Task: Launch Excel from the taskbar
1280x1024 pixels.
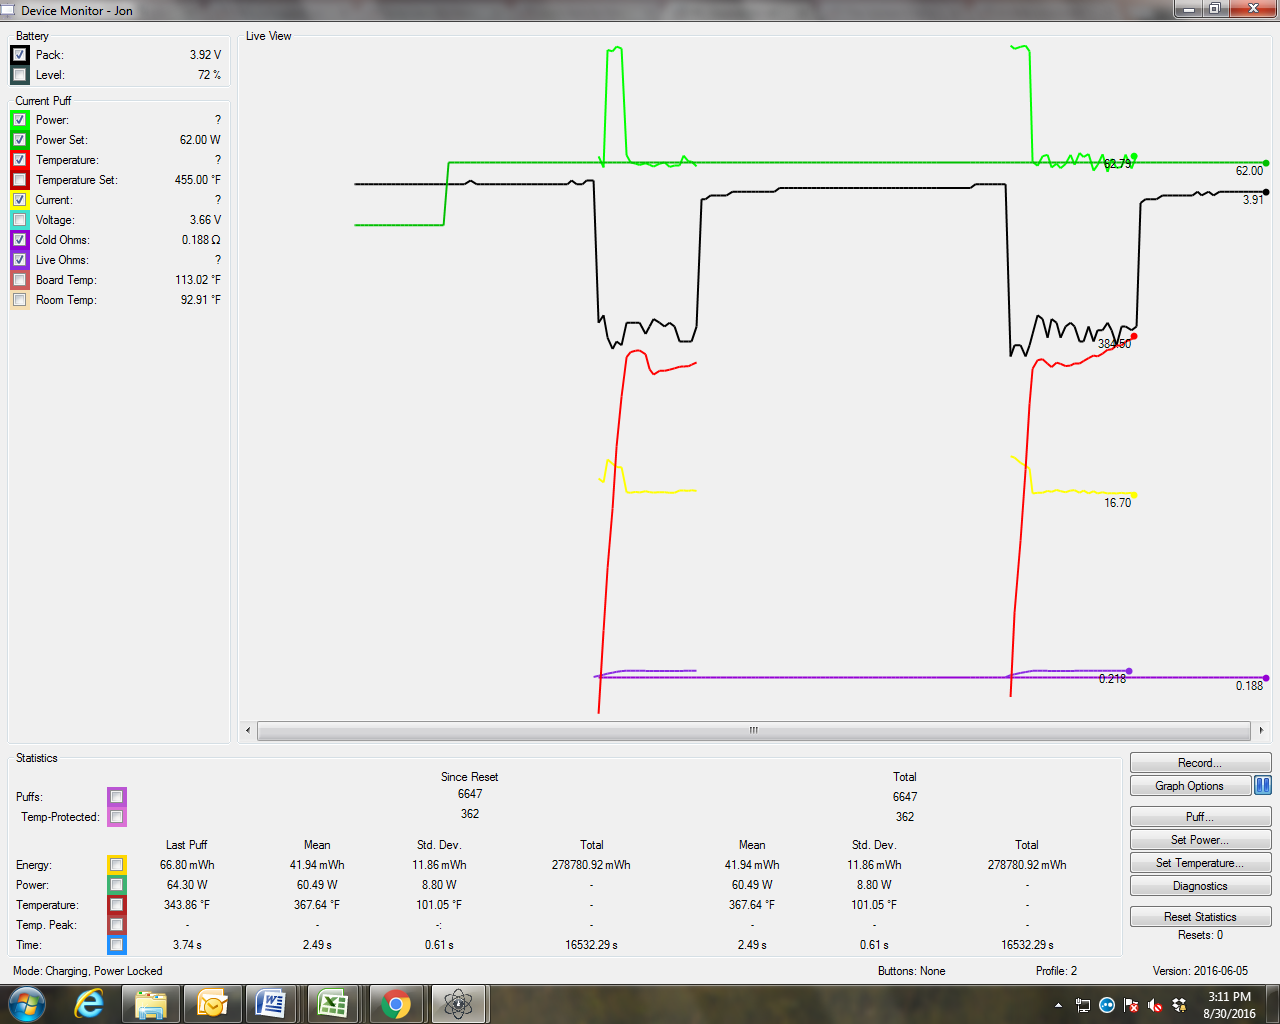Action: [332, 1003]
